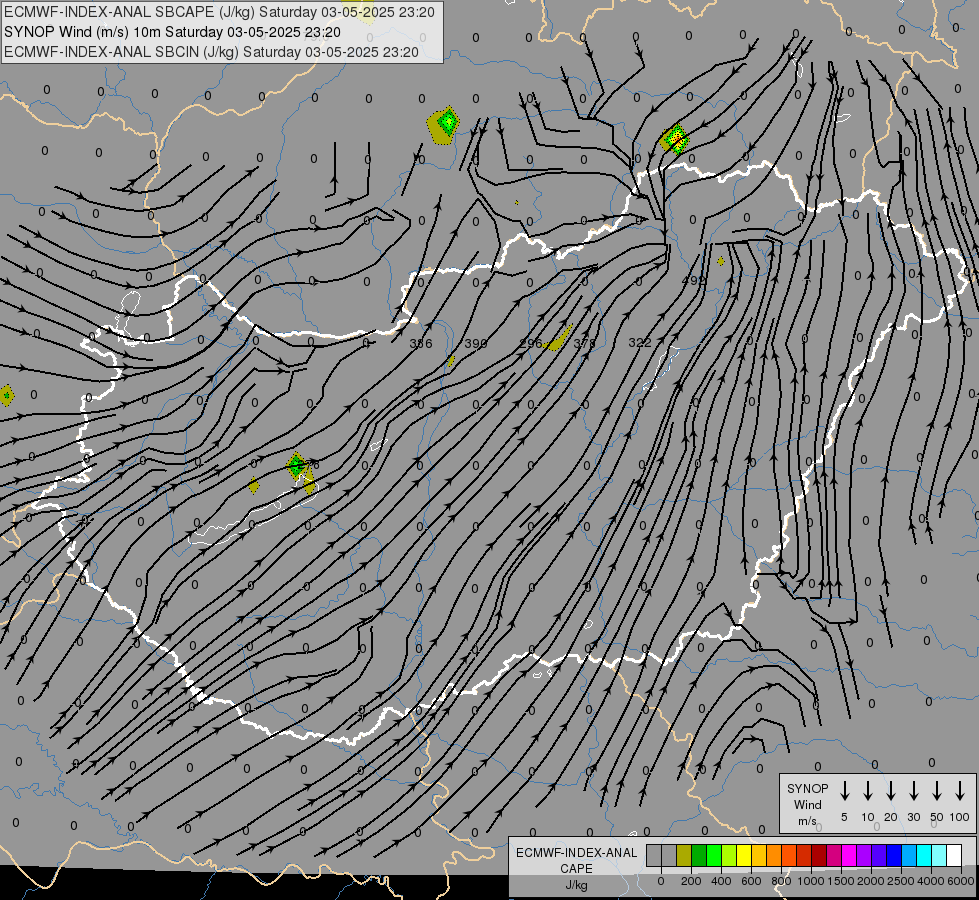This screenshot has width=979, height=900.
Task: Select the purple swatch left of 2000 tick
Action: coord(864,856)
